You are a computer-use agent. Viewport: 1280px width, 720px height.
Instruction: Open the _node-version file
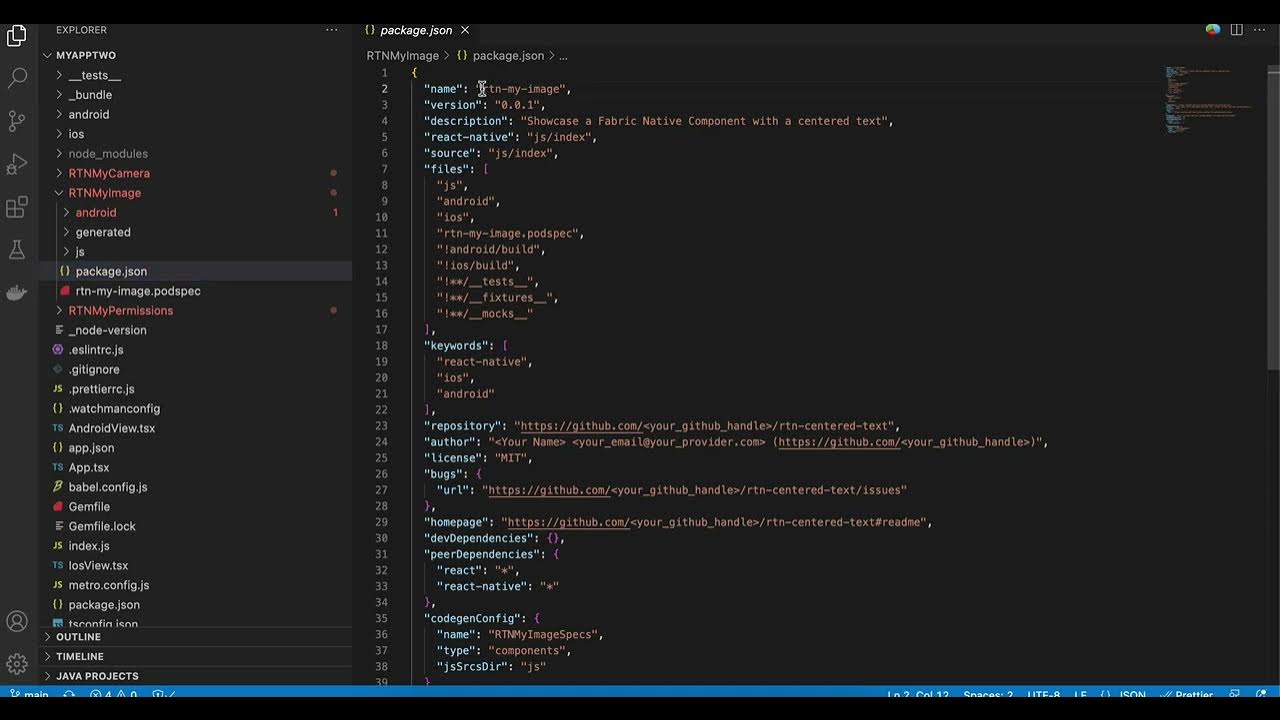point(107,330)
